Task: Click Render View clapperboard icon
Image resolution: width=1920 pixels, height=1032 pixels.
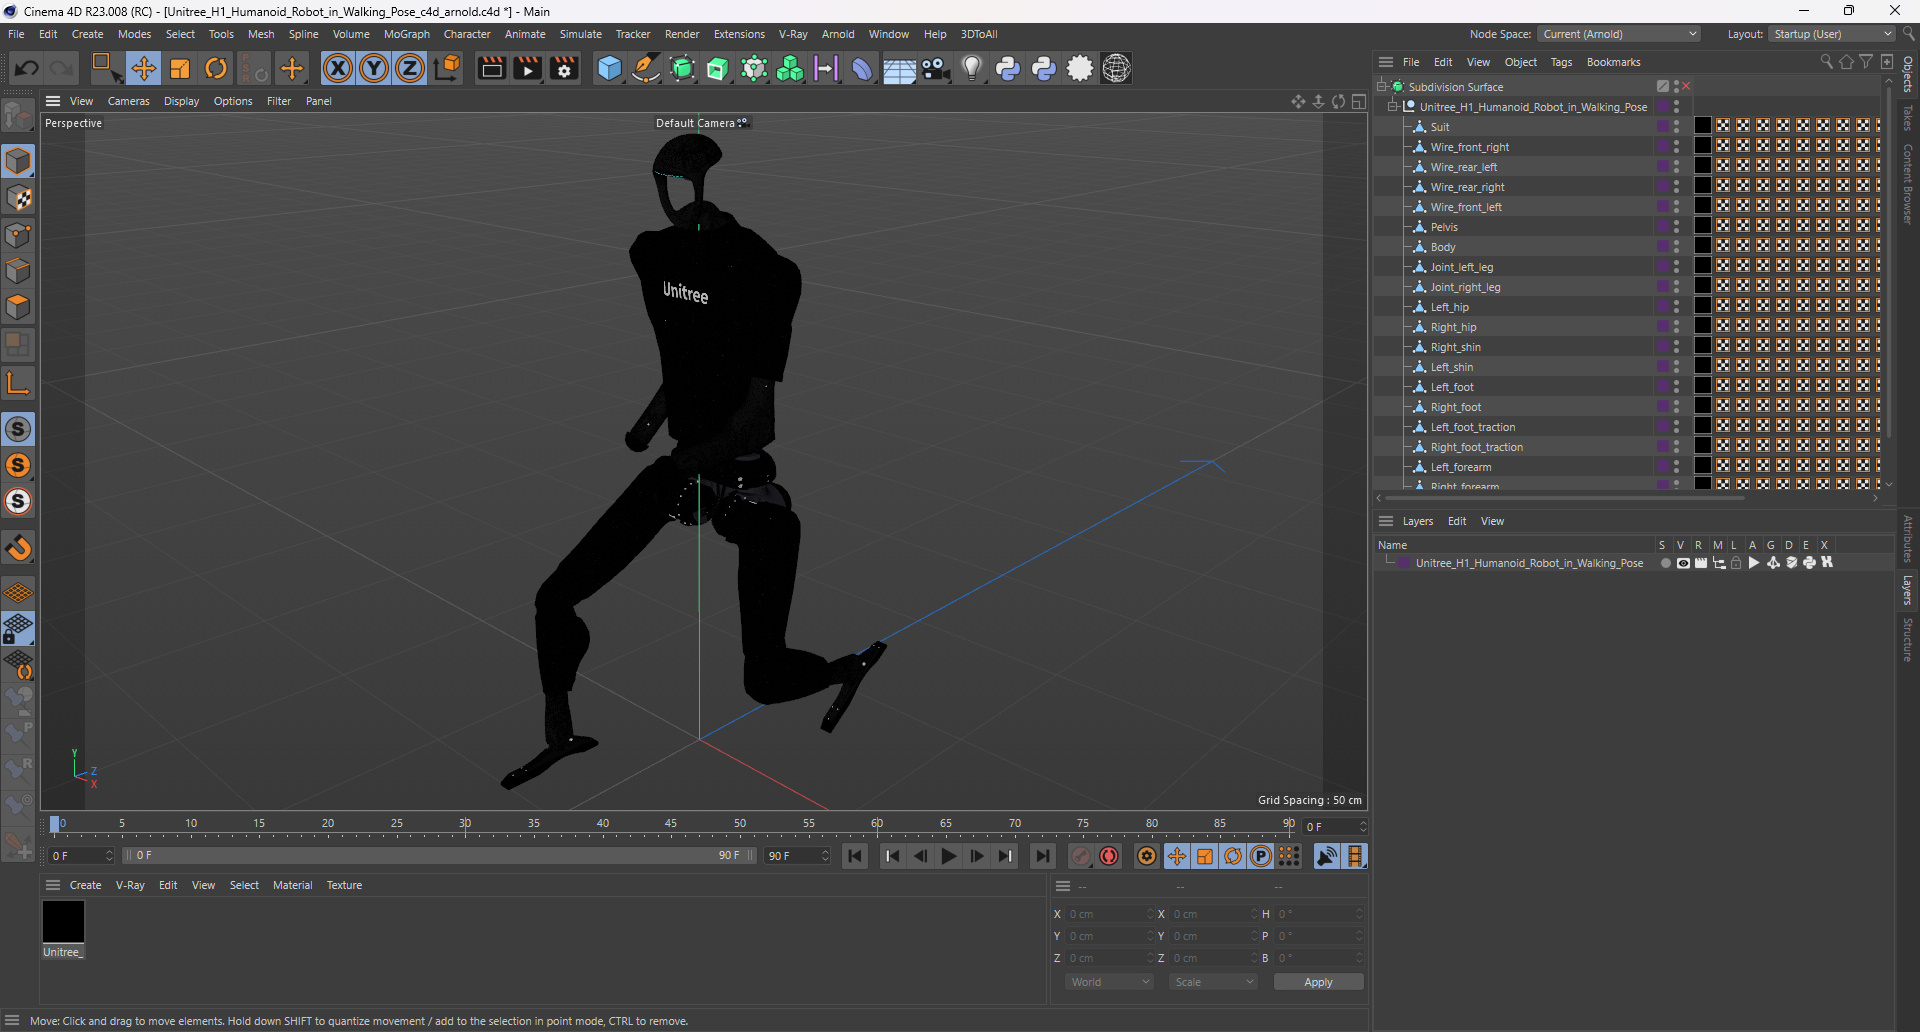Action: [491, 68]
